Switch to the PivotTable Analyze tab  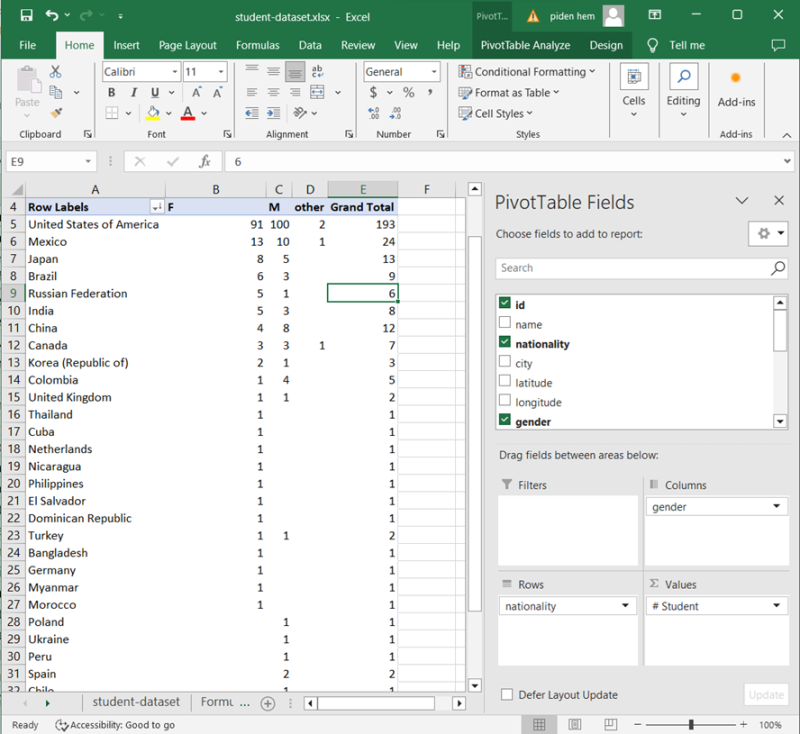coord(525,45)
